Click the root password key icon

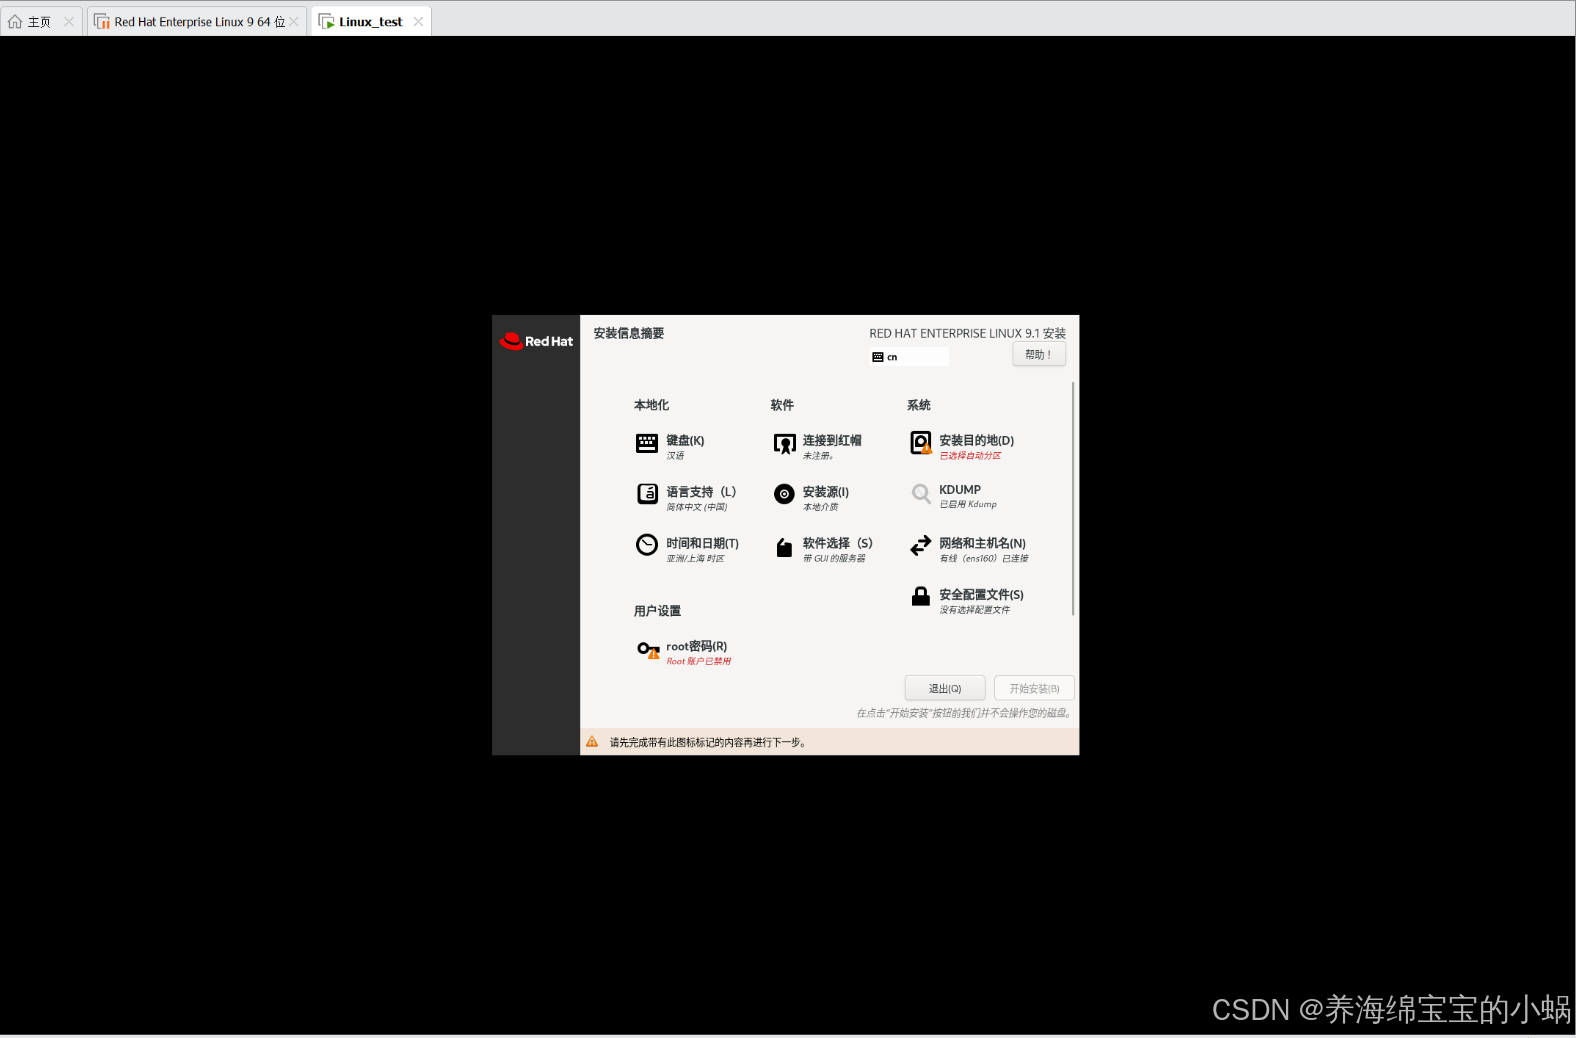click(x=648, y=650)
